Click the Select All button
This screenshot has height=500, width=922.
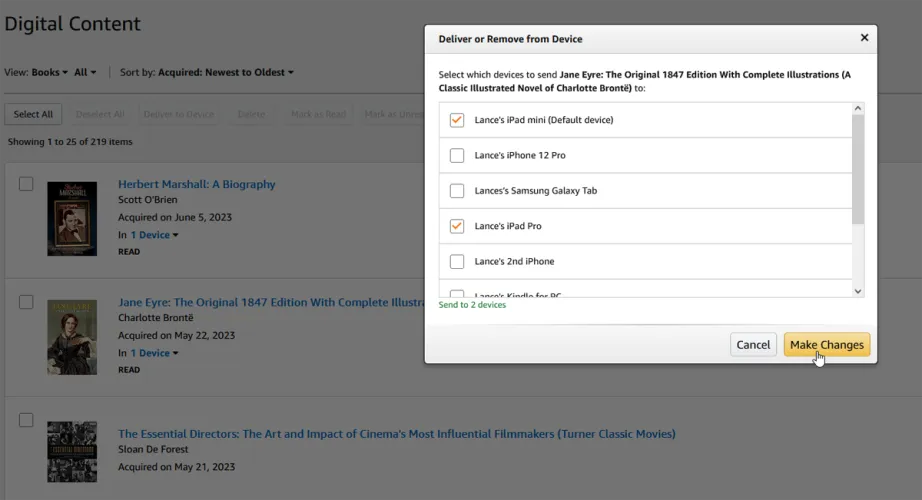34,114
